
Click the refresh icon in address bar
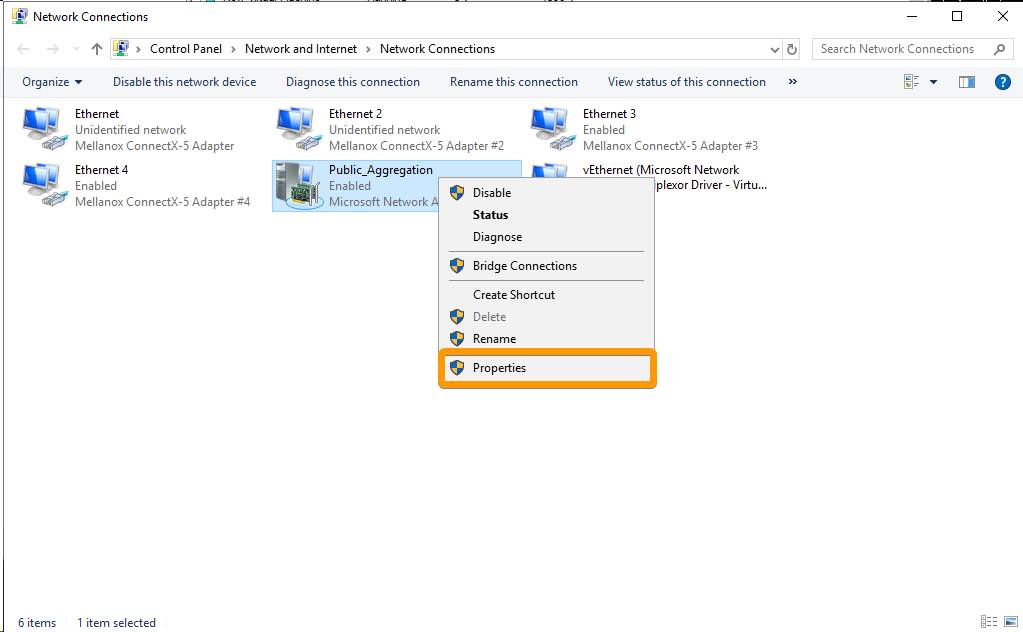tap(791, 48)
